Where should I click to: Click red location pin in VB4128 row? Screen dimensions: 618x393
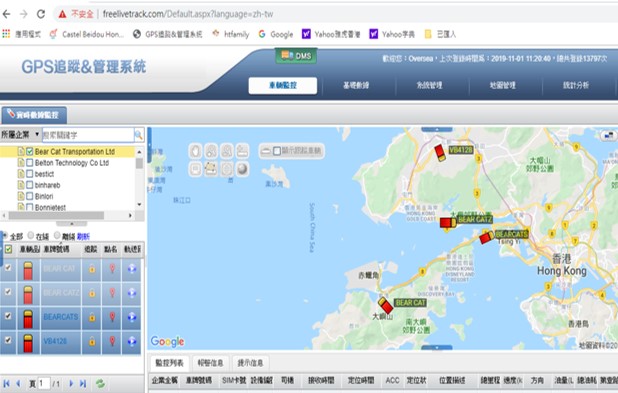(x=112, y=341)
